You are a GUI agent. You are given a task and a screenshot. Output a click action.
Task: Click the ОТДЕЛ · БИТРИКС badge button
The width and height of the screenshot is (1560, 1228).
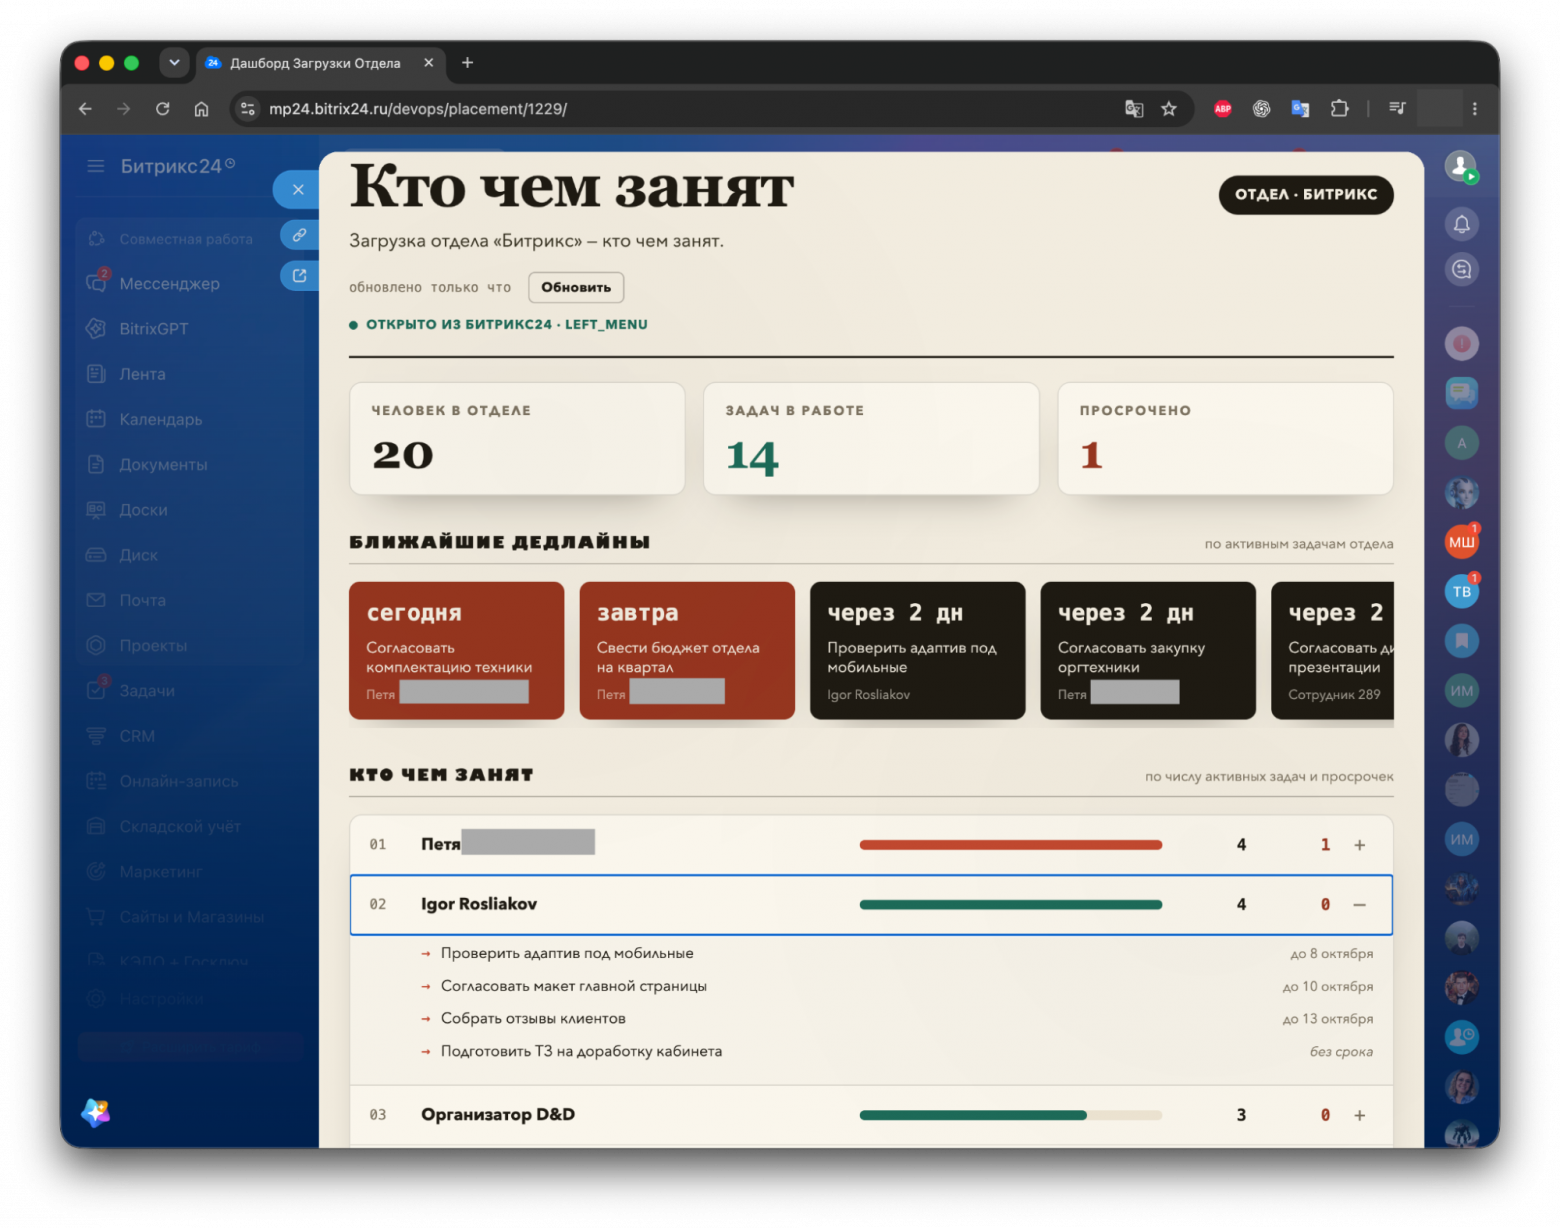1305,194
